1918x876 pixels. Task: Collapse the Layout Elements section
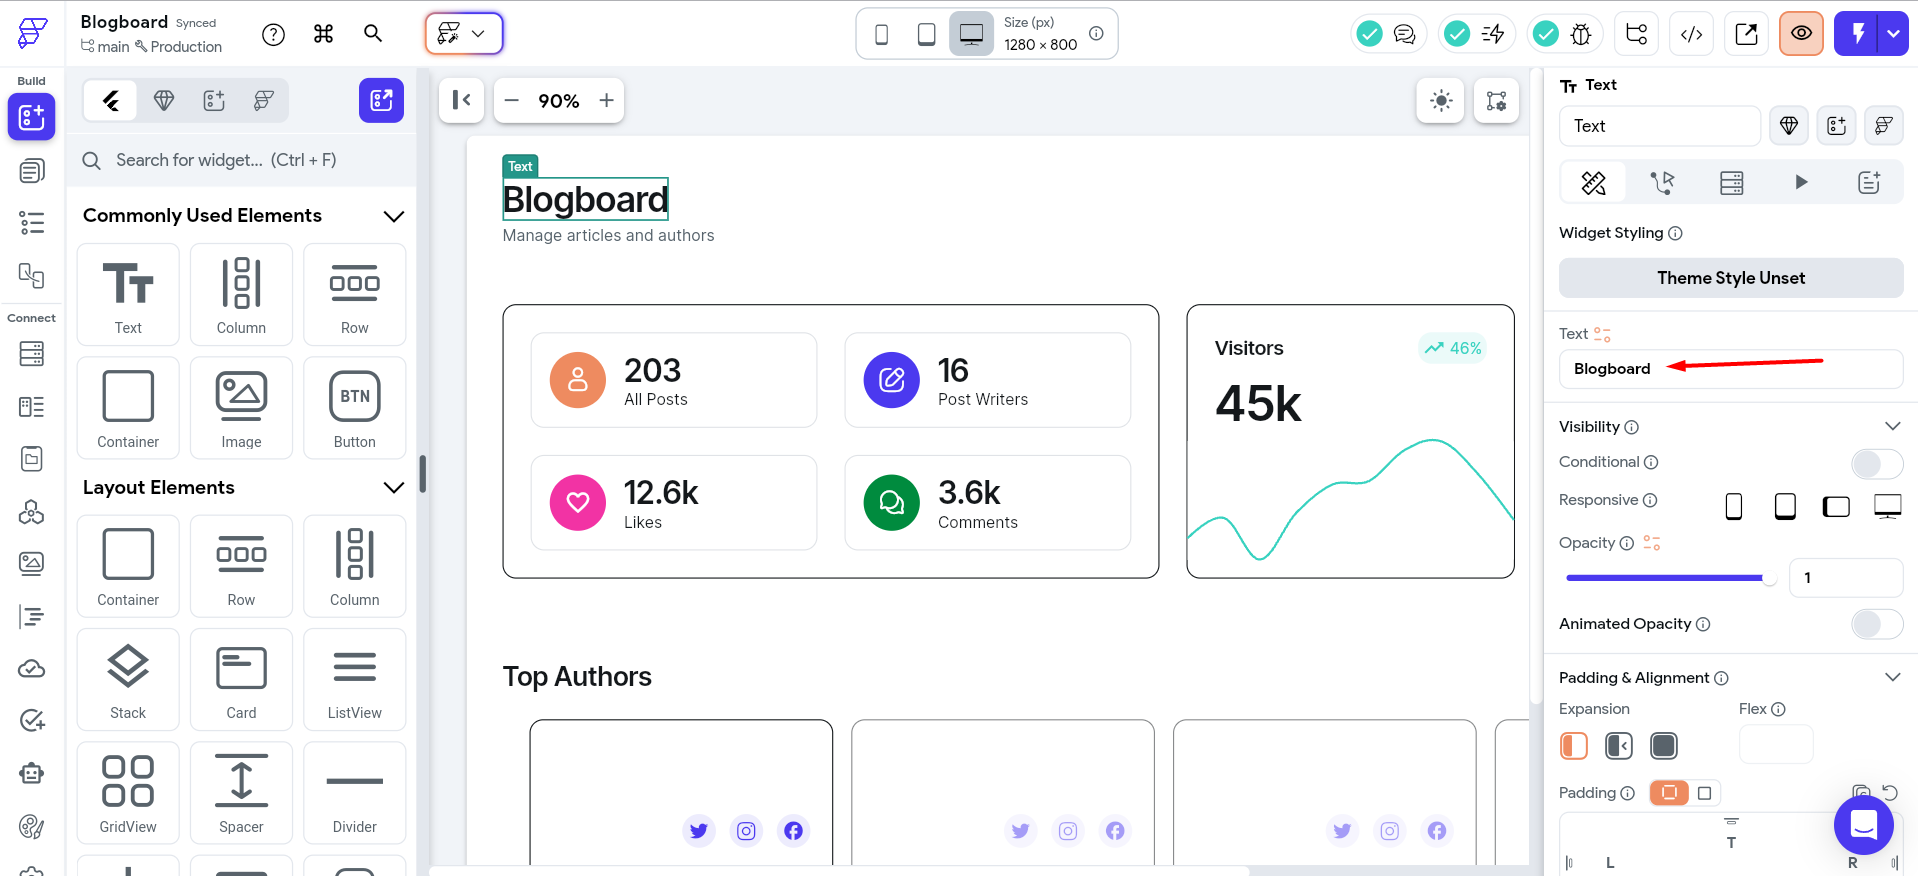click(x=394, y=488)
